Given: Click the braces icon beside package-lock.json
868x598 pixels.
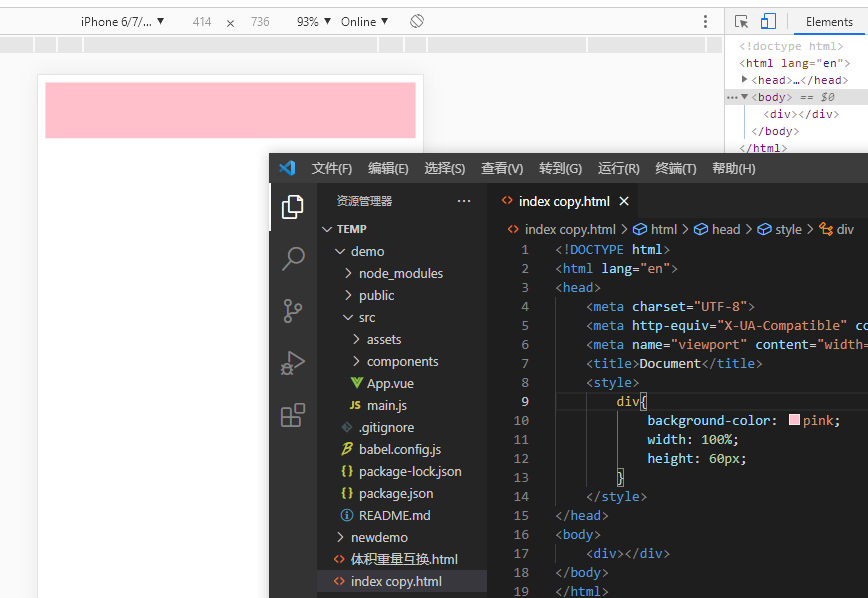Looking at the screenshot, I should pos(347,471).
